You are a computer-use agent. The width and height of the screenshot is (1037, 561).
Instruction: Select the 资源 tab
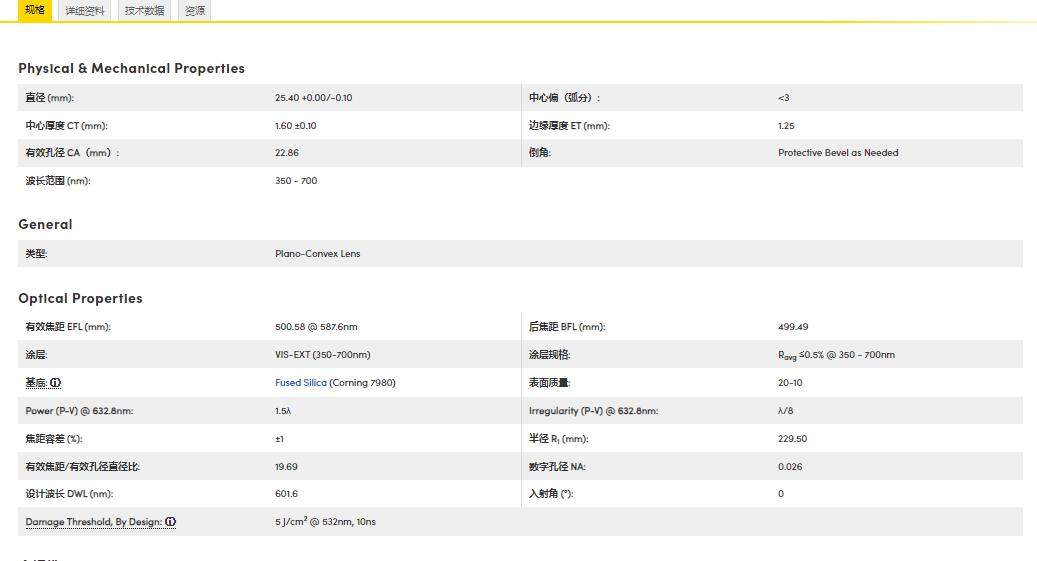tap(195, 11)
